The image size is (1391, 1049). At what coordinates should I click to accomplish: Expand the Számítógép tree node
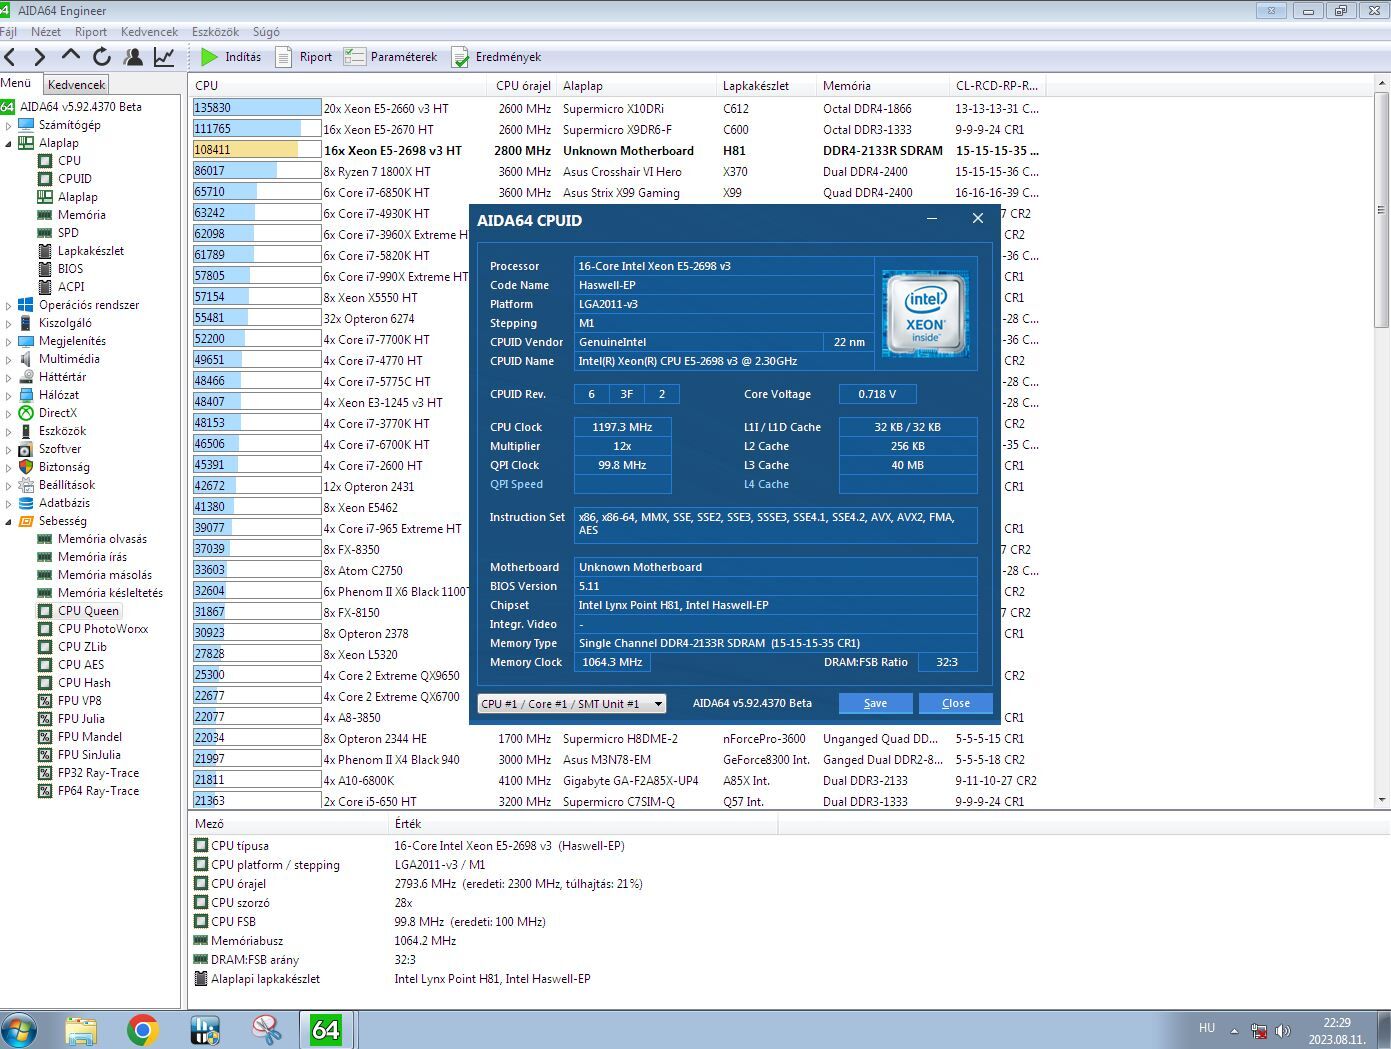[x=8, y=125]
